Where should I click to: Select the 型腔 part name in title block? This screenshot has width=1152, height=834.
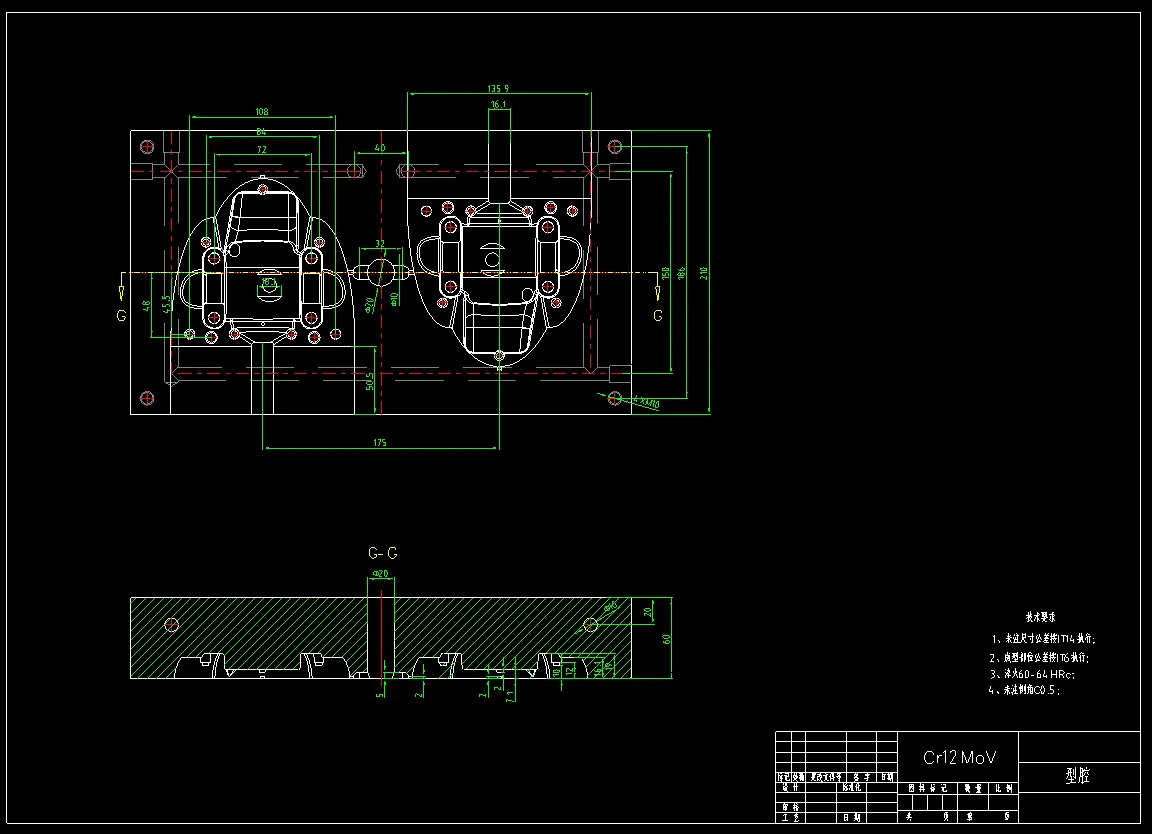pyautogui.click(x=1078, y=776)
